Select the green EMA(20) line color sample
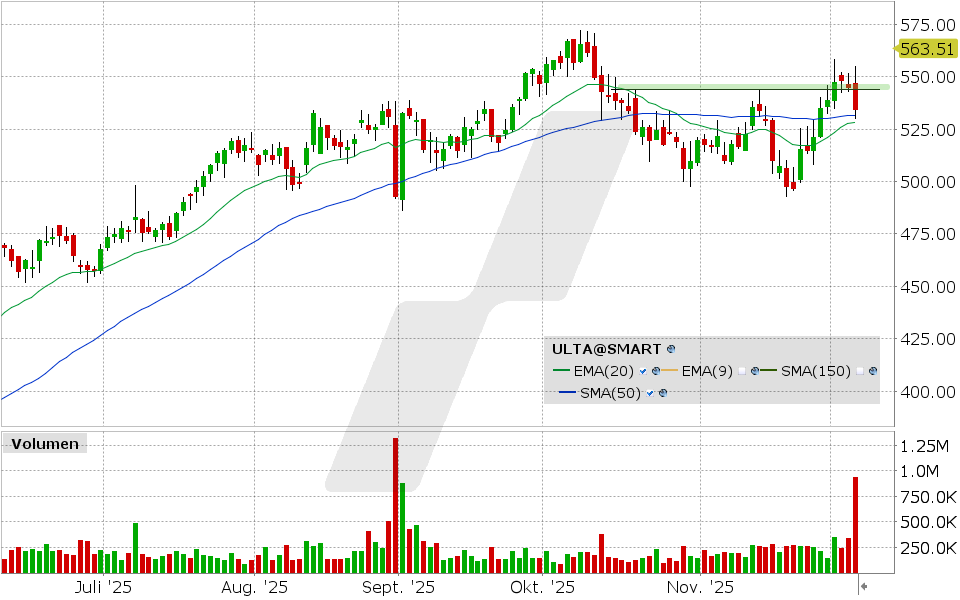The width and height of the screenshot is (960, 600). [562, 370]
